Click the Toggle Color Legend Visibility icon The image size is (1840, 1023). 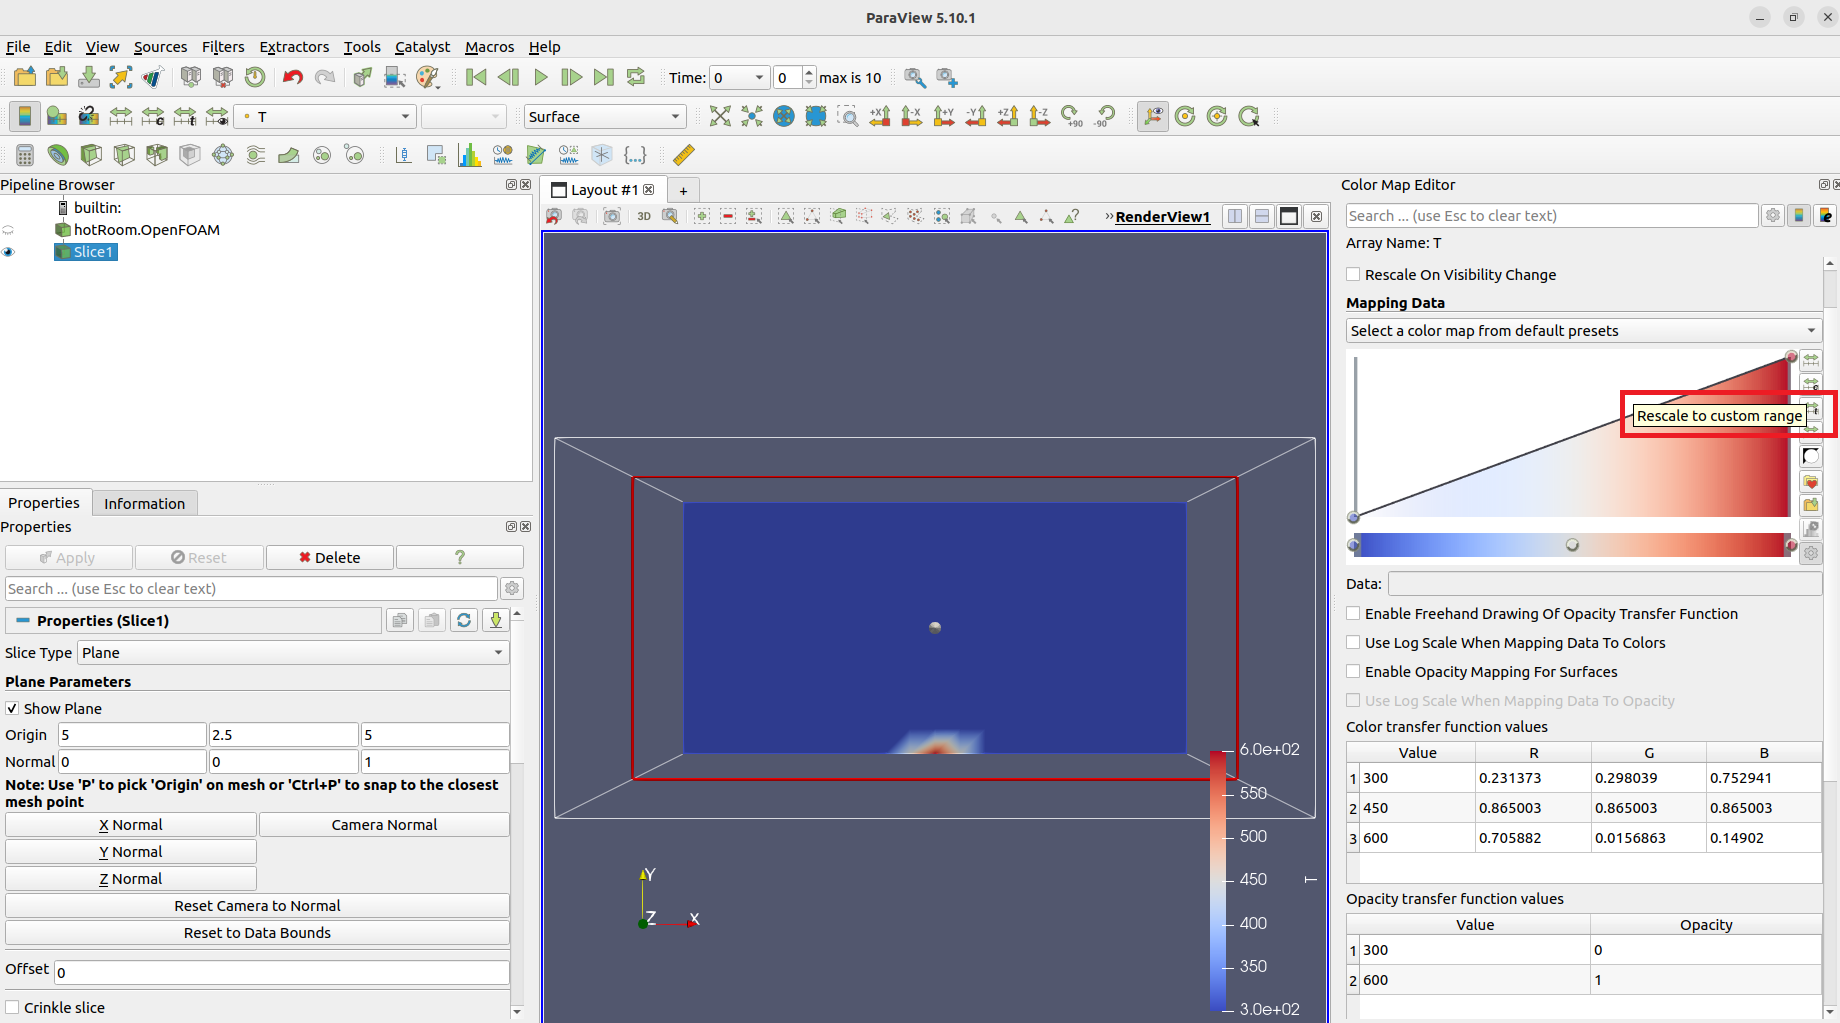tap(25, 117)
